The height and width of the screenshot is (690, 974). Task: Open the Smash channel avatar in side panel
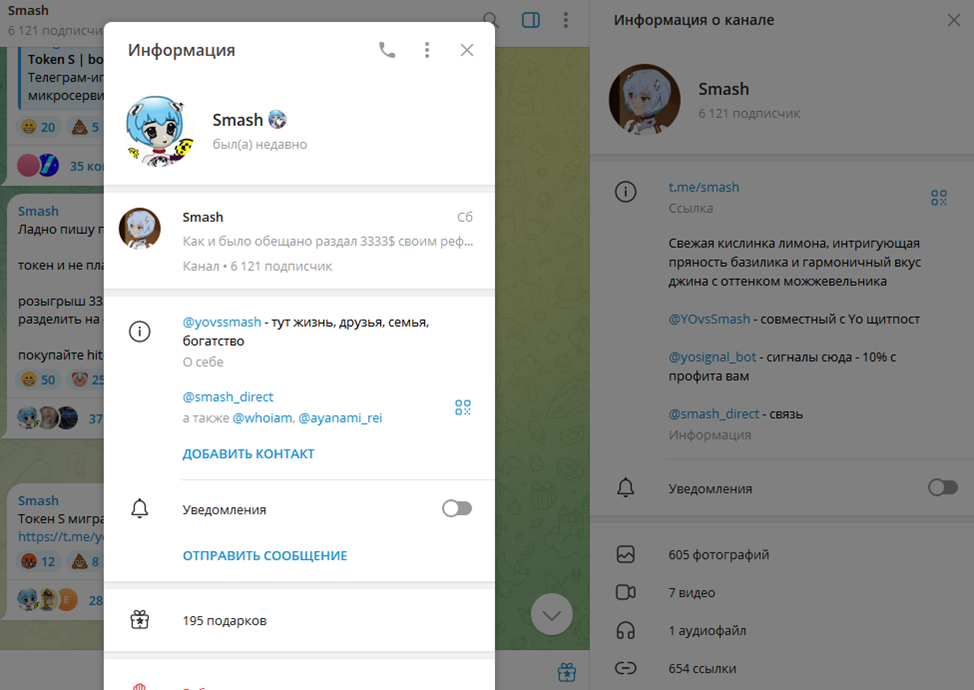(x=645, y=99)
